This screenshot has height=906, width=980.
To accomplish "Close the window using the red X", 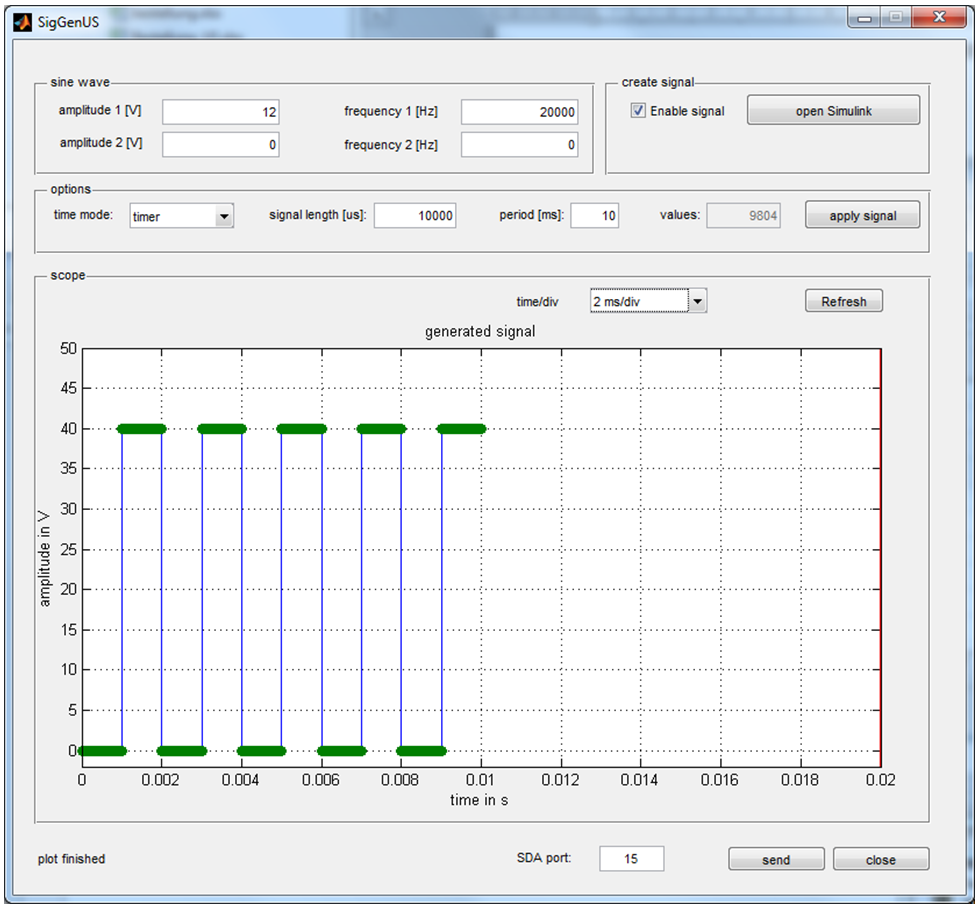I will [x=938, y=18].
